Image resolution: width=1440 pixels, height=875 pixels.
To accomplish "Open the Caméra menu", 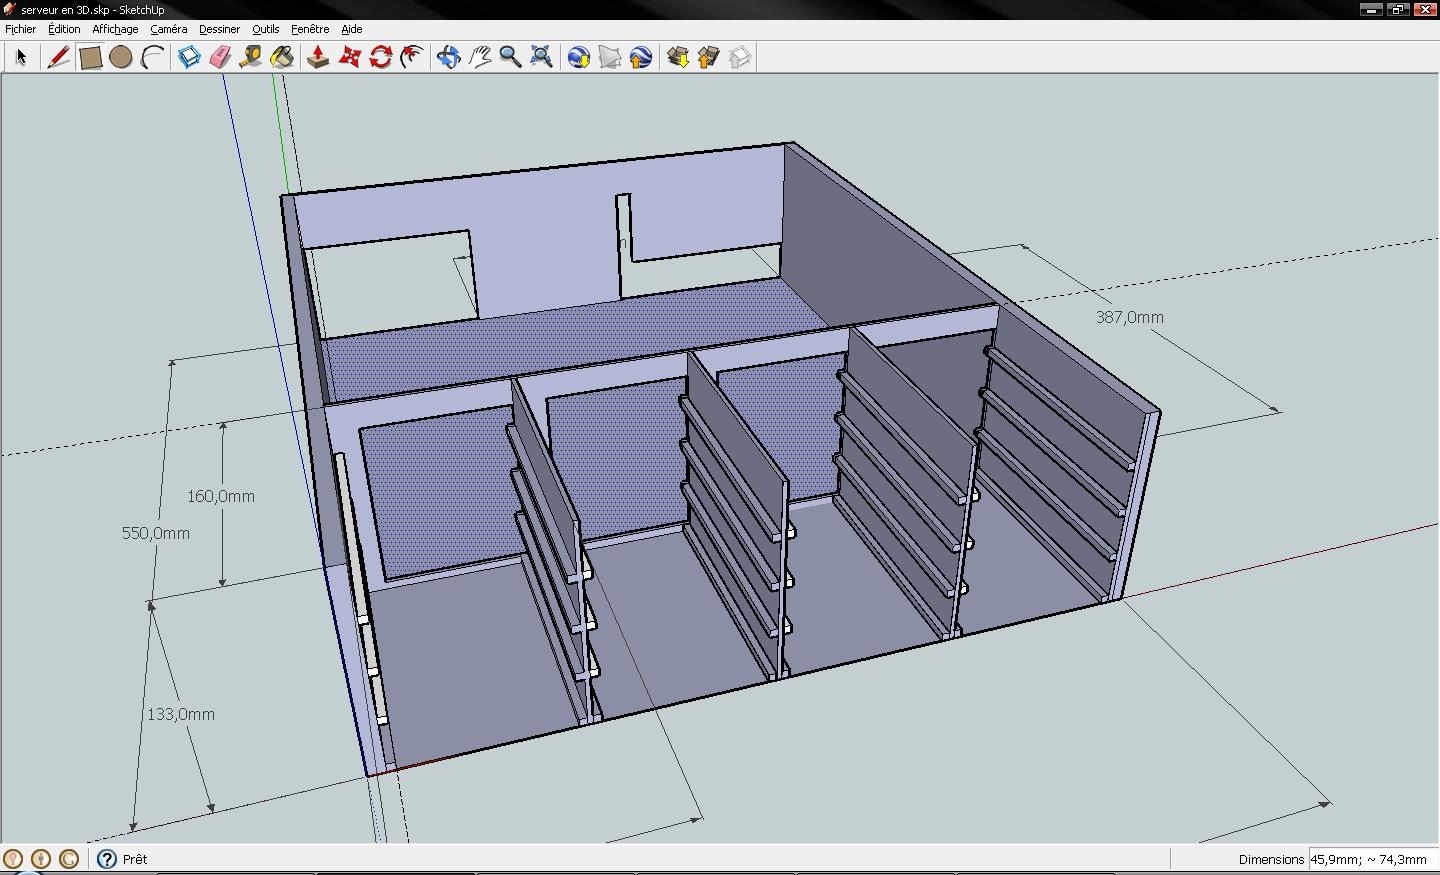I will (x=169, y=29).
